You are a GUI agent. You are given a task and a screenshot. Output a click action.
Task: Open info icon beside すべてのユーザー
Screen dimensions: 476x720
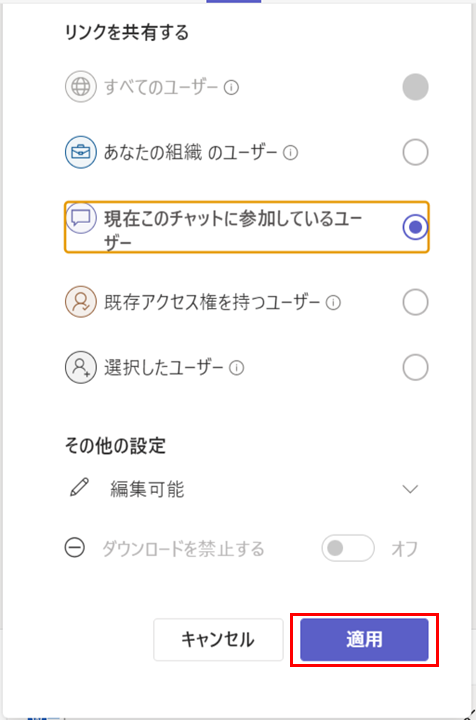[x=231, y=87]
